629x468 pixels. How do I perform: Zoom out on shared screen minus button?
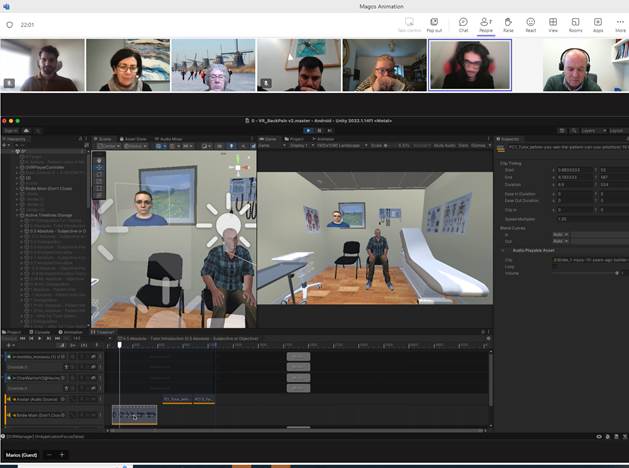point(49,455)
